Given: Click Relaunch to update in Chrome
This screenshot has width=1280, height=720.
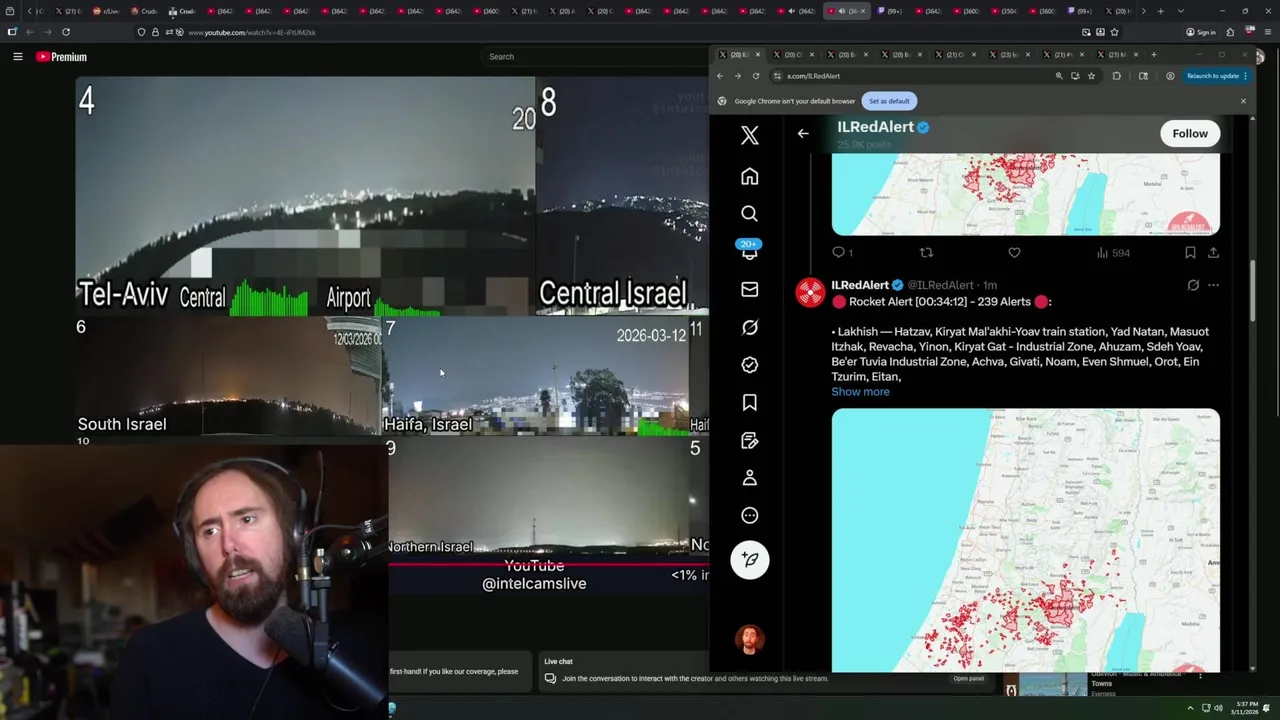Looking at the screenshot, I should click(1212, 76).
